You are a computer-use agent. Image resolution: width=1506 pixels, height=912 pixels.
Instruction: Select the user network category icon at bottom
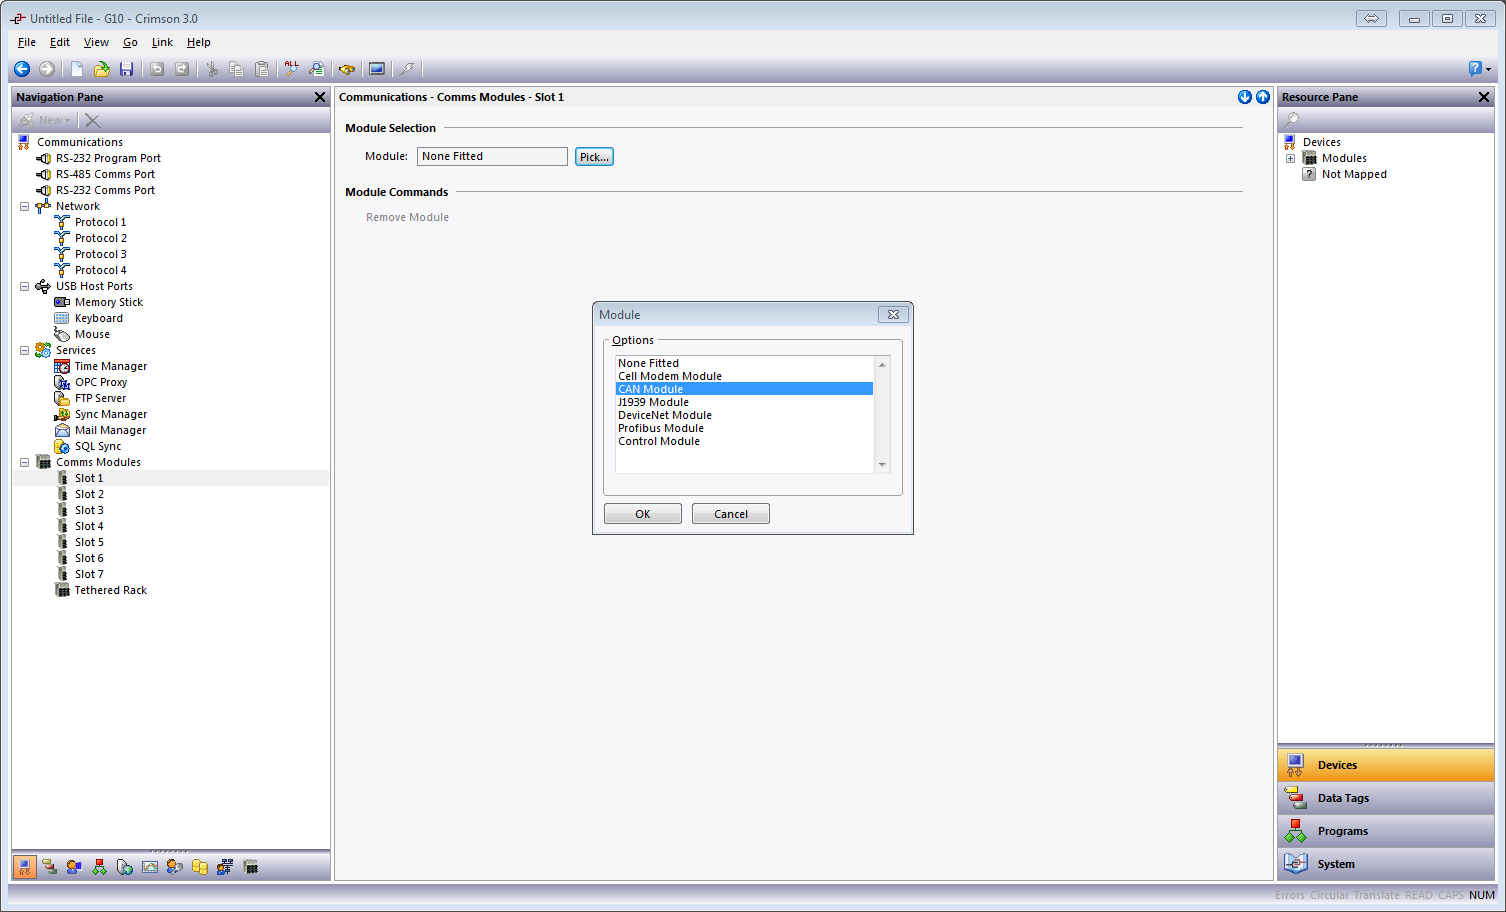click(225, 867)
